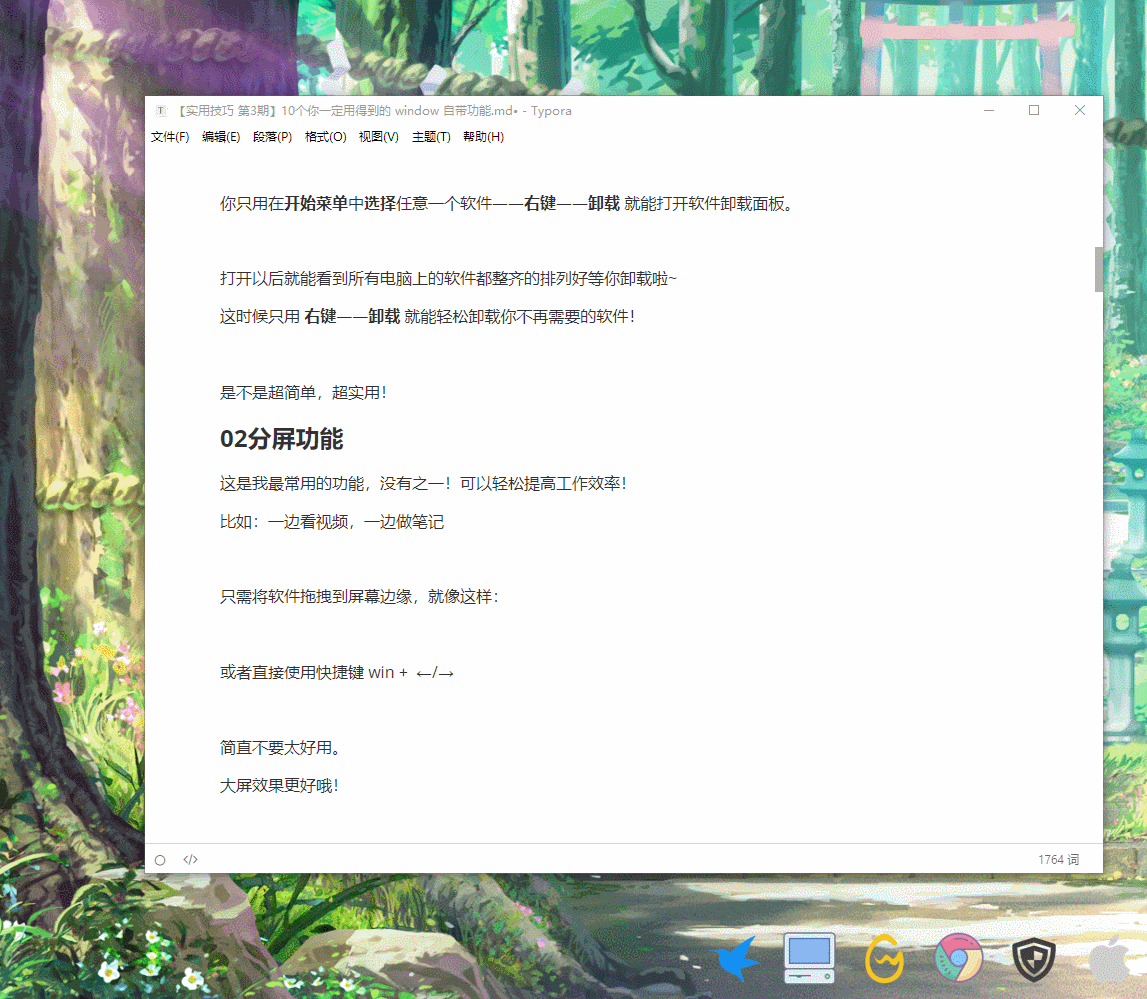Open the 文件(F) menu
Image resolution: width=1147 pixels, height=999 pixels.
pyautogui.click(x=170, y=137)
